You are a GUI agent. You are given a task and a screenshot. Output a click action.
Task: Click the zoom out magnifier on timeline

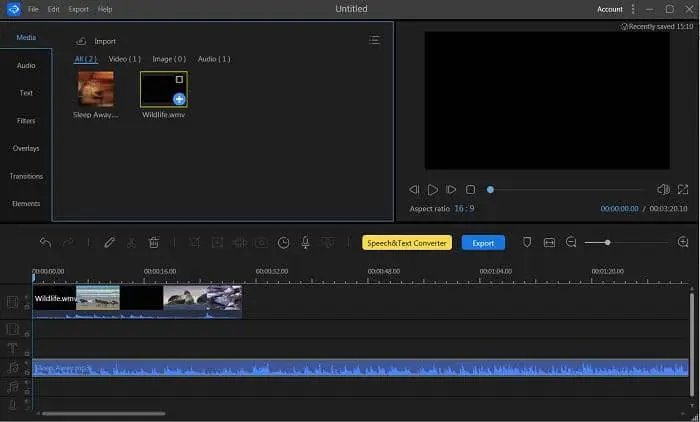point(571,243)
